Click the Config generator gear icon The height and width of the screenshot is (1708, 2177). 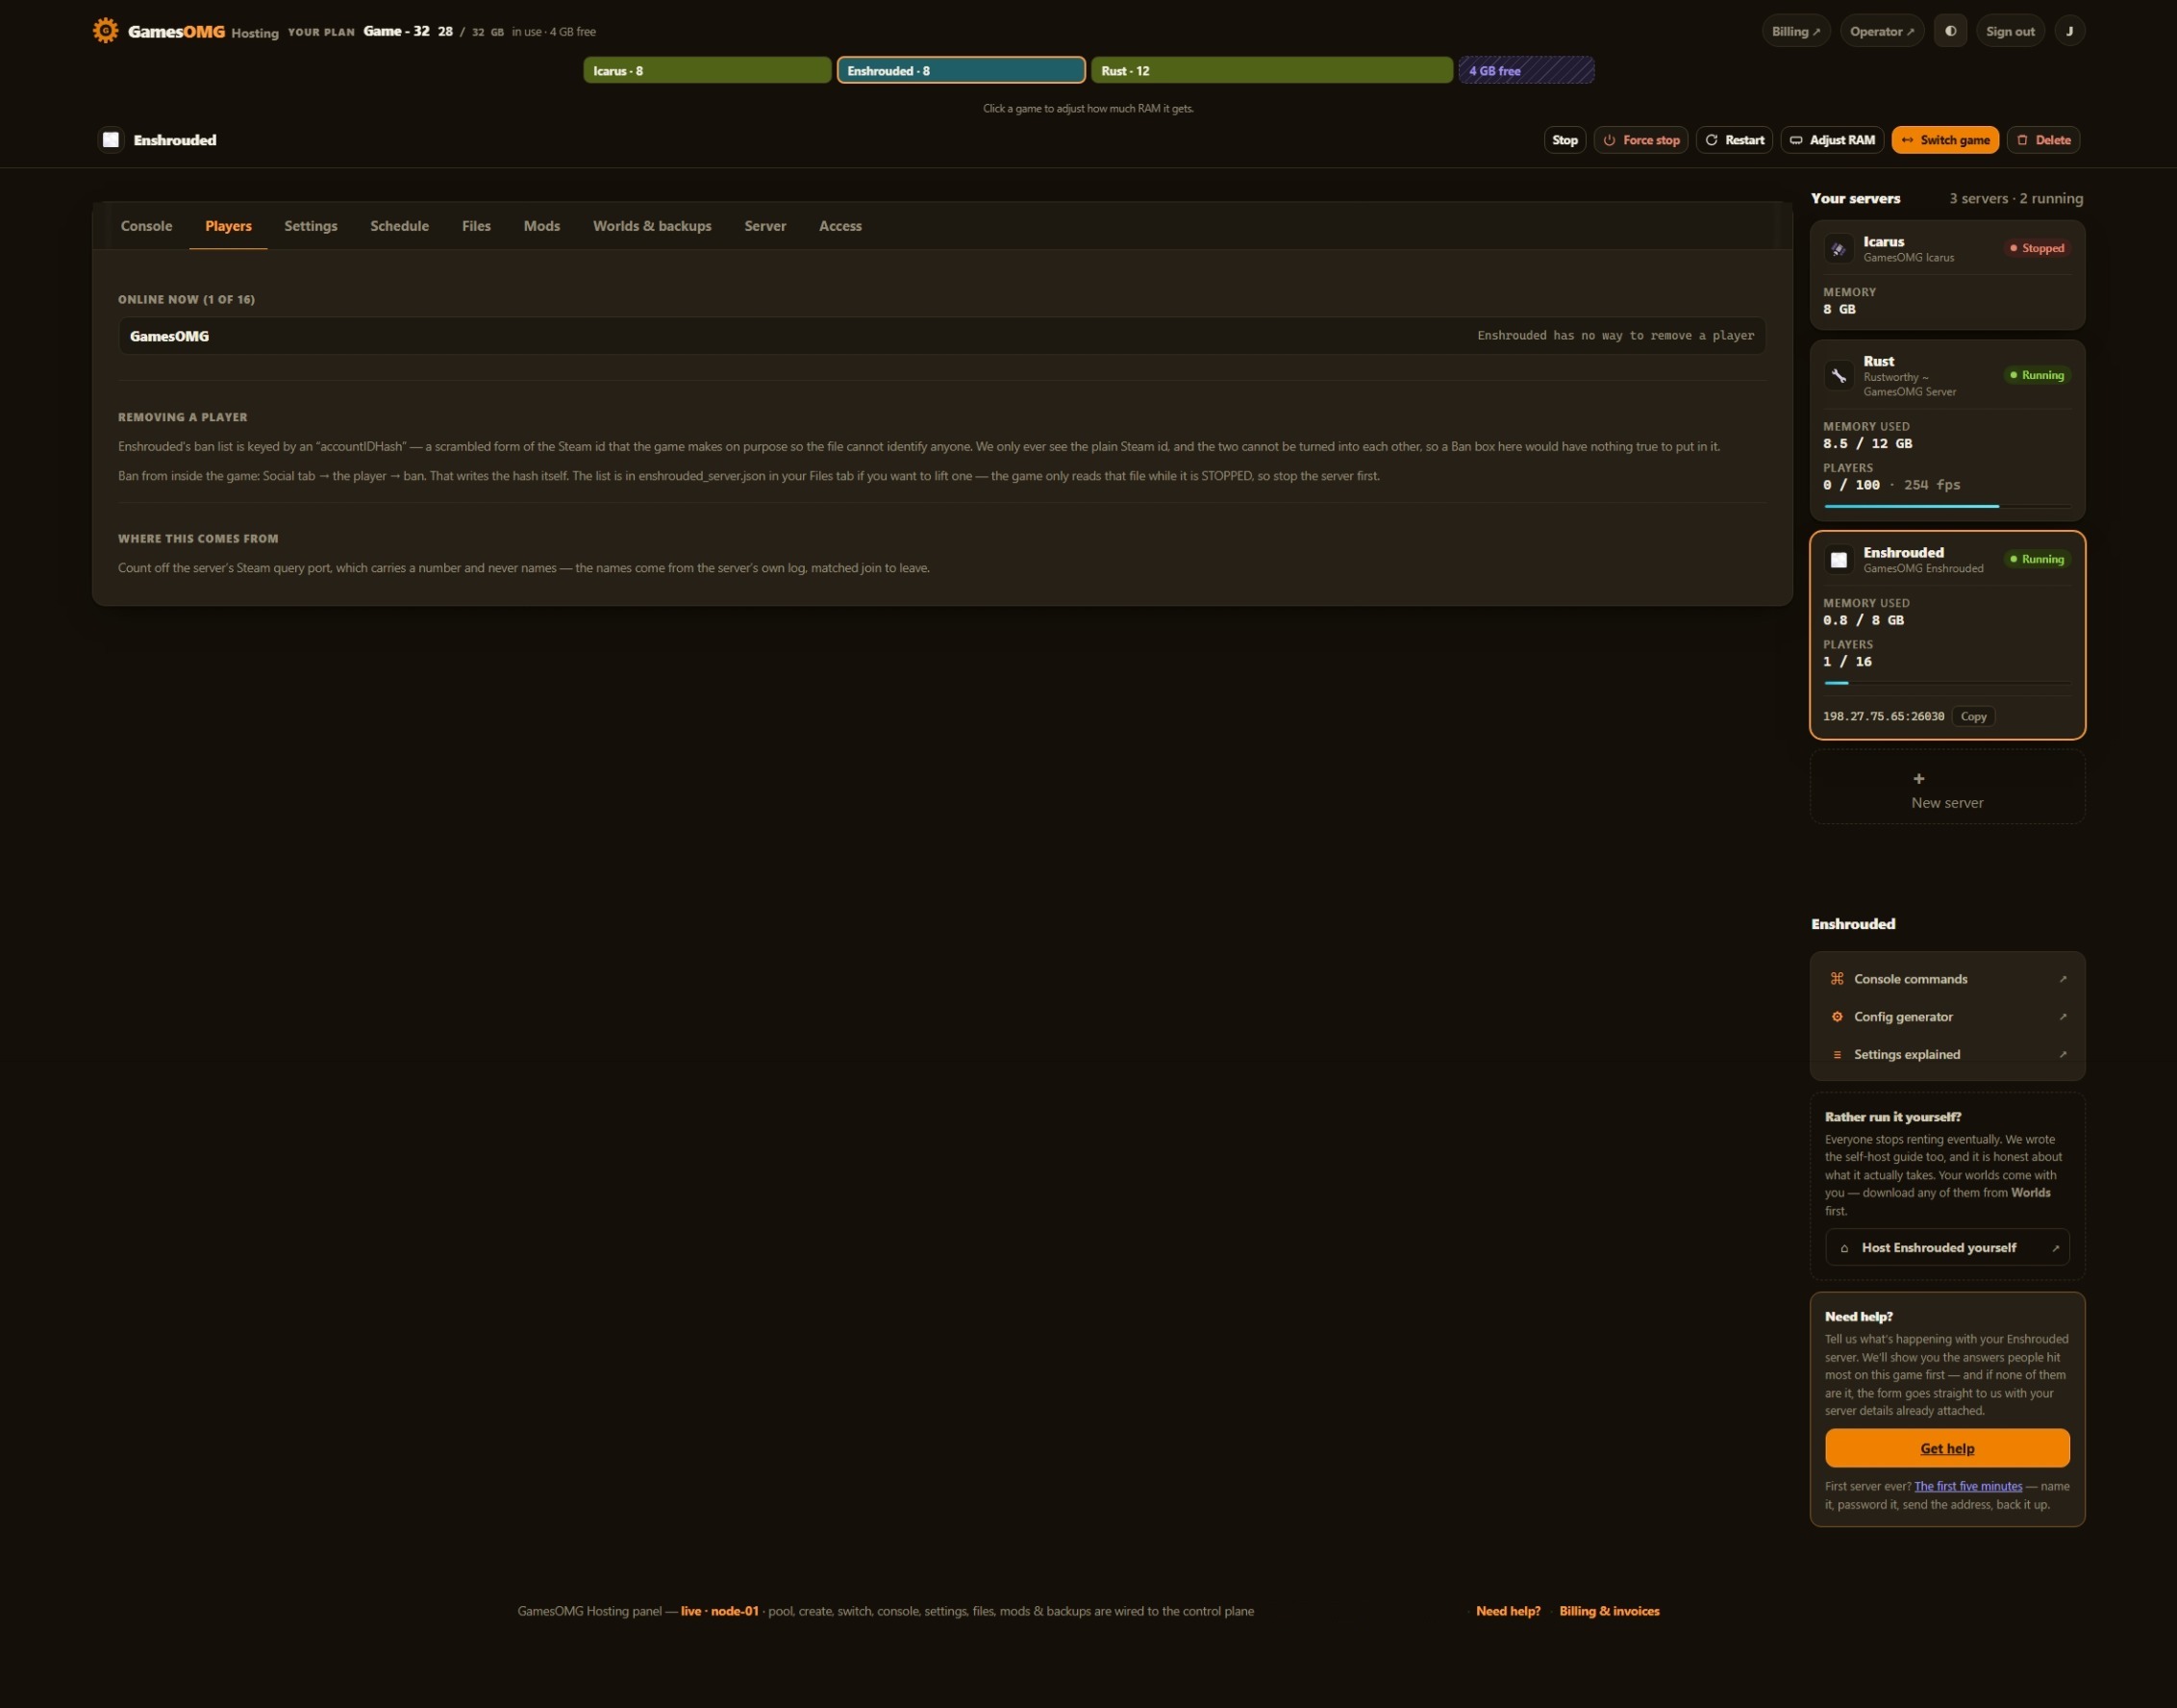tap(1837, 1017)
